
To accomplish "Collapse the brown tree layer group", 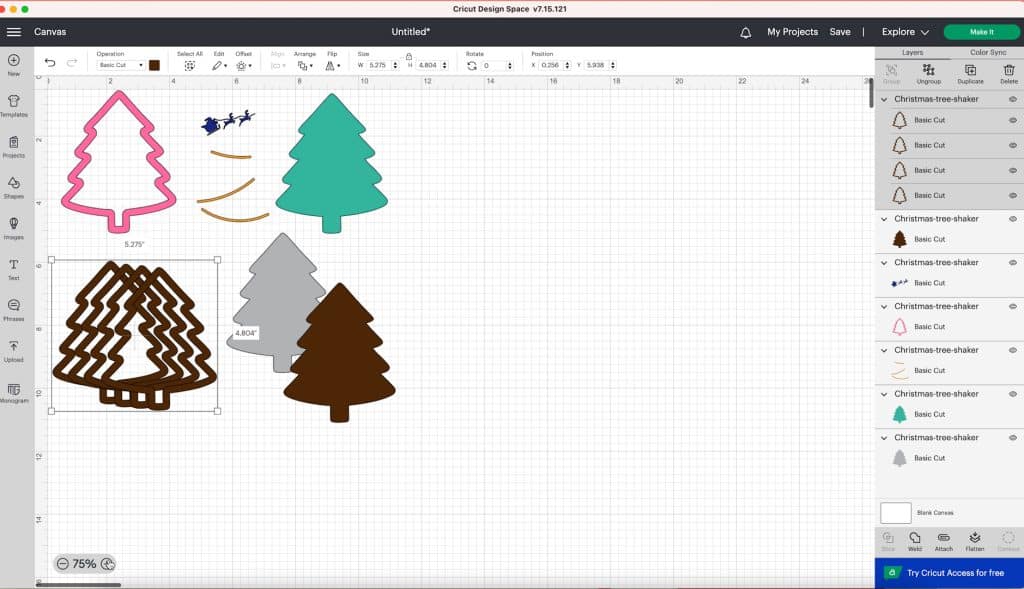I will coord(884,219).
